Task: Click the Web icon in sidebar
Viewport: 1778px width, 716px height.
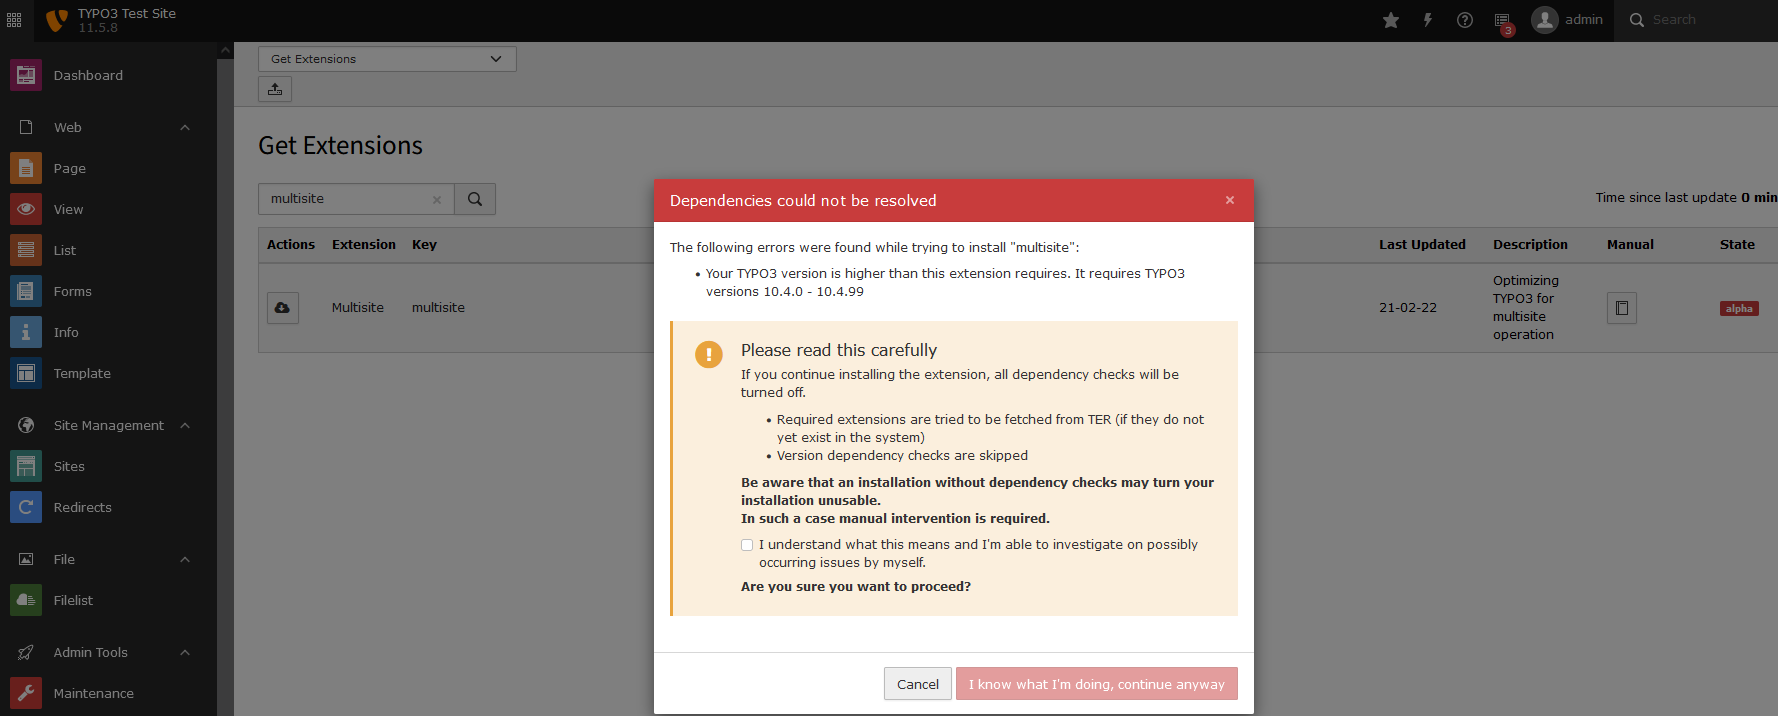Action: (x=26, y=127)
